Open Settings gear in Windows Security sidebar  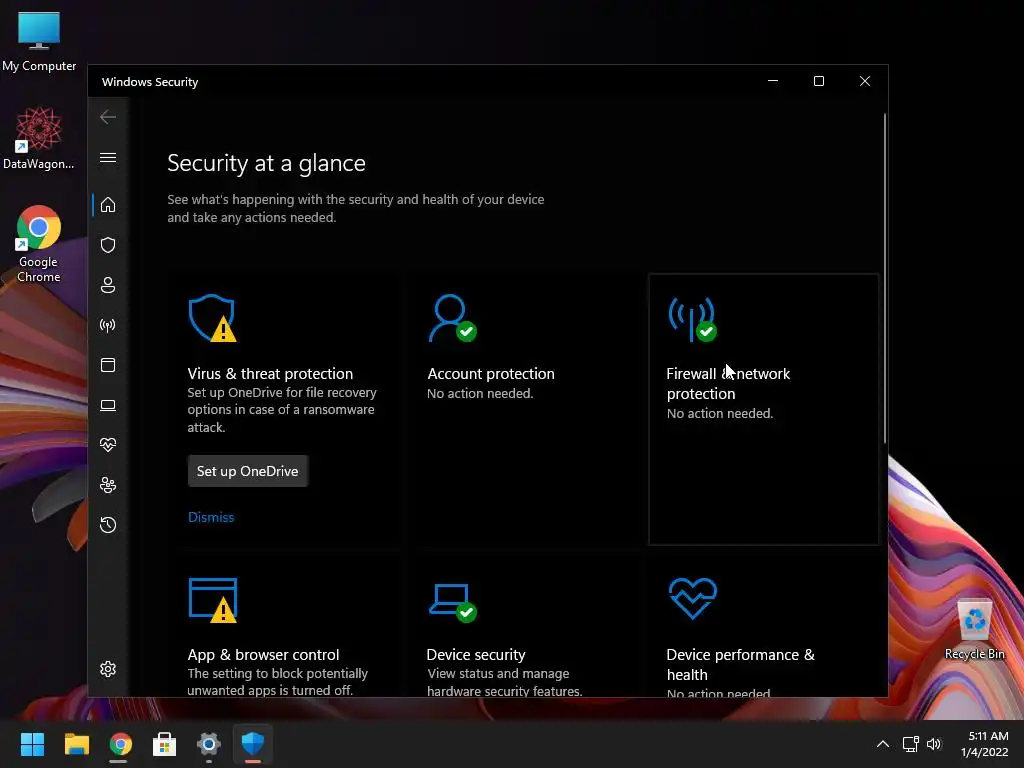pyautogui.click(x=108, y=669)
